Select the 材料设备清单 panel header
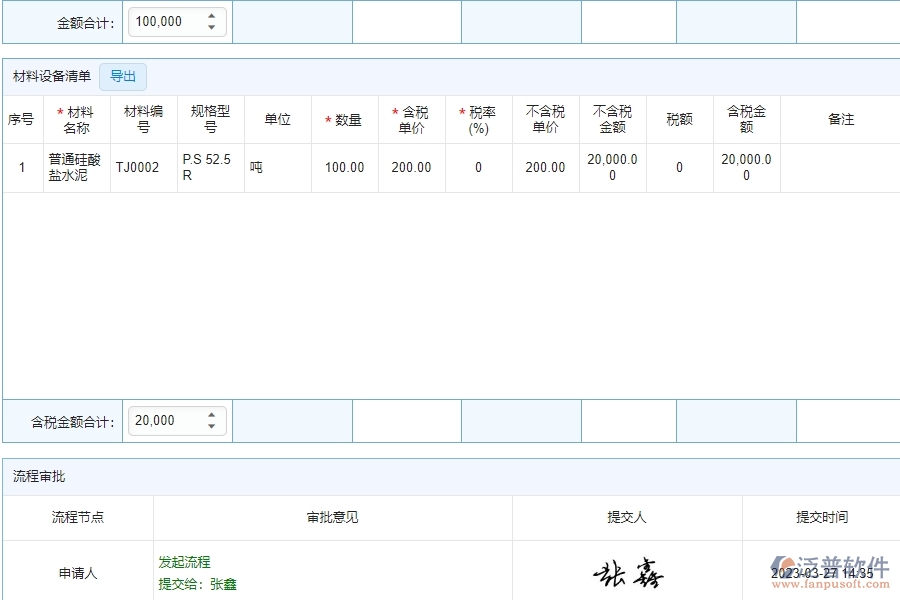 [x=50, y=76]
